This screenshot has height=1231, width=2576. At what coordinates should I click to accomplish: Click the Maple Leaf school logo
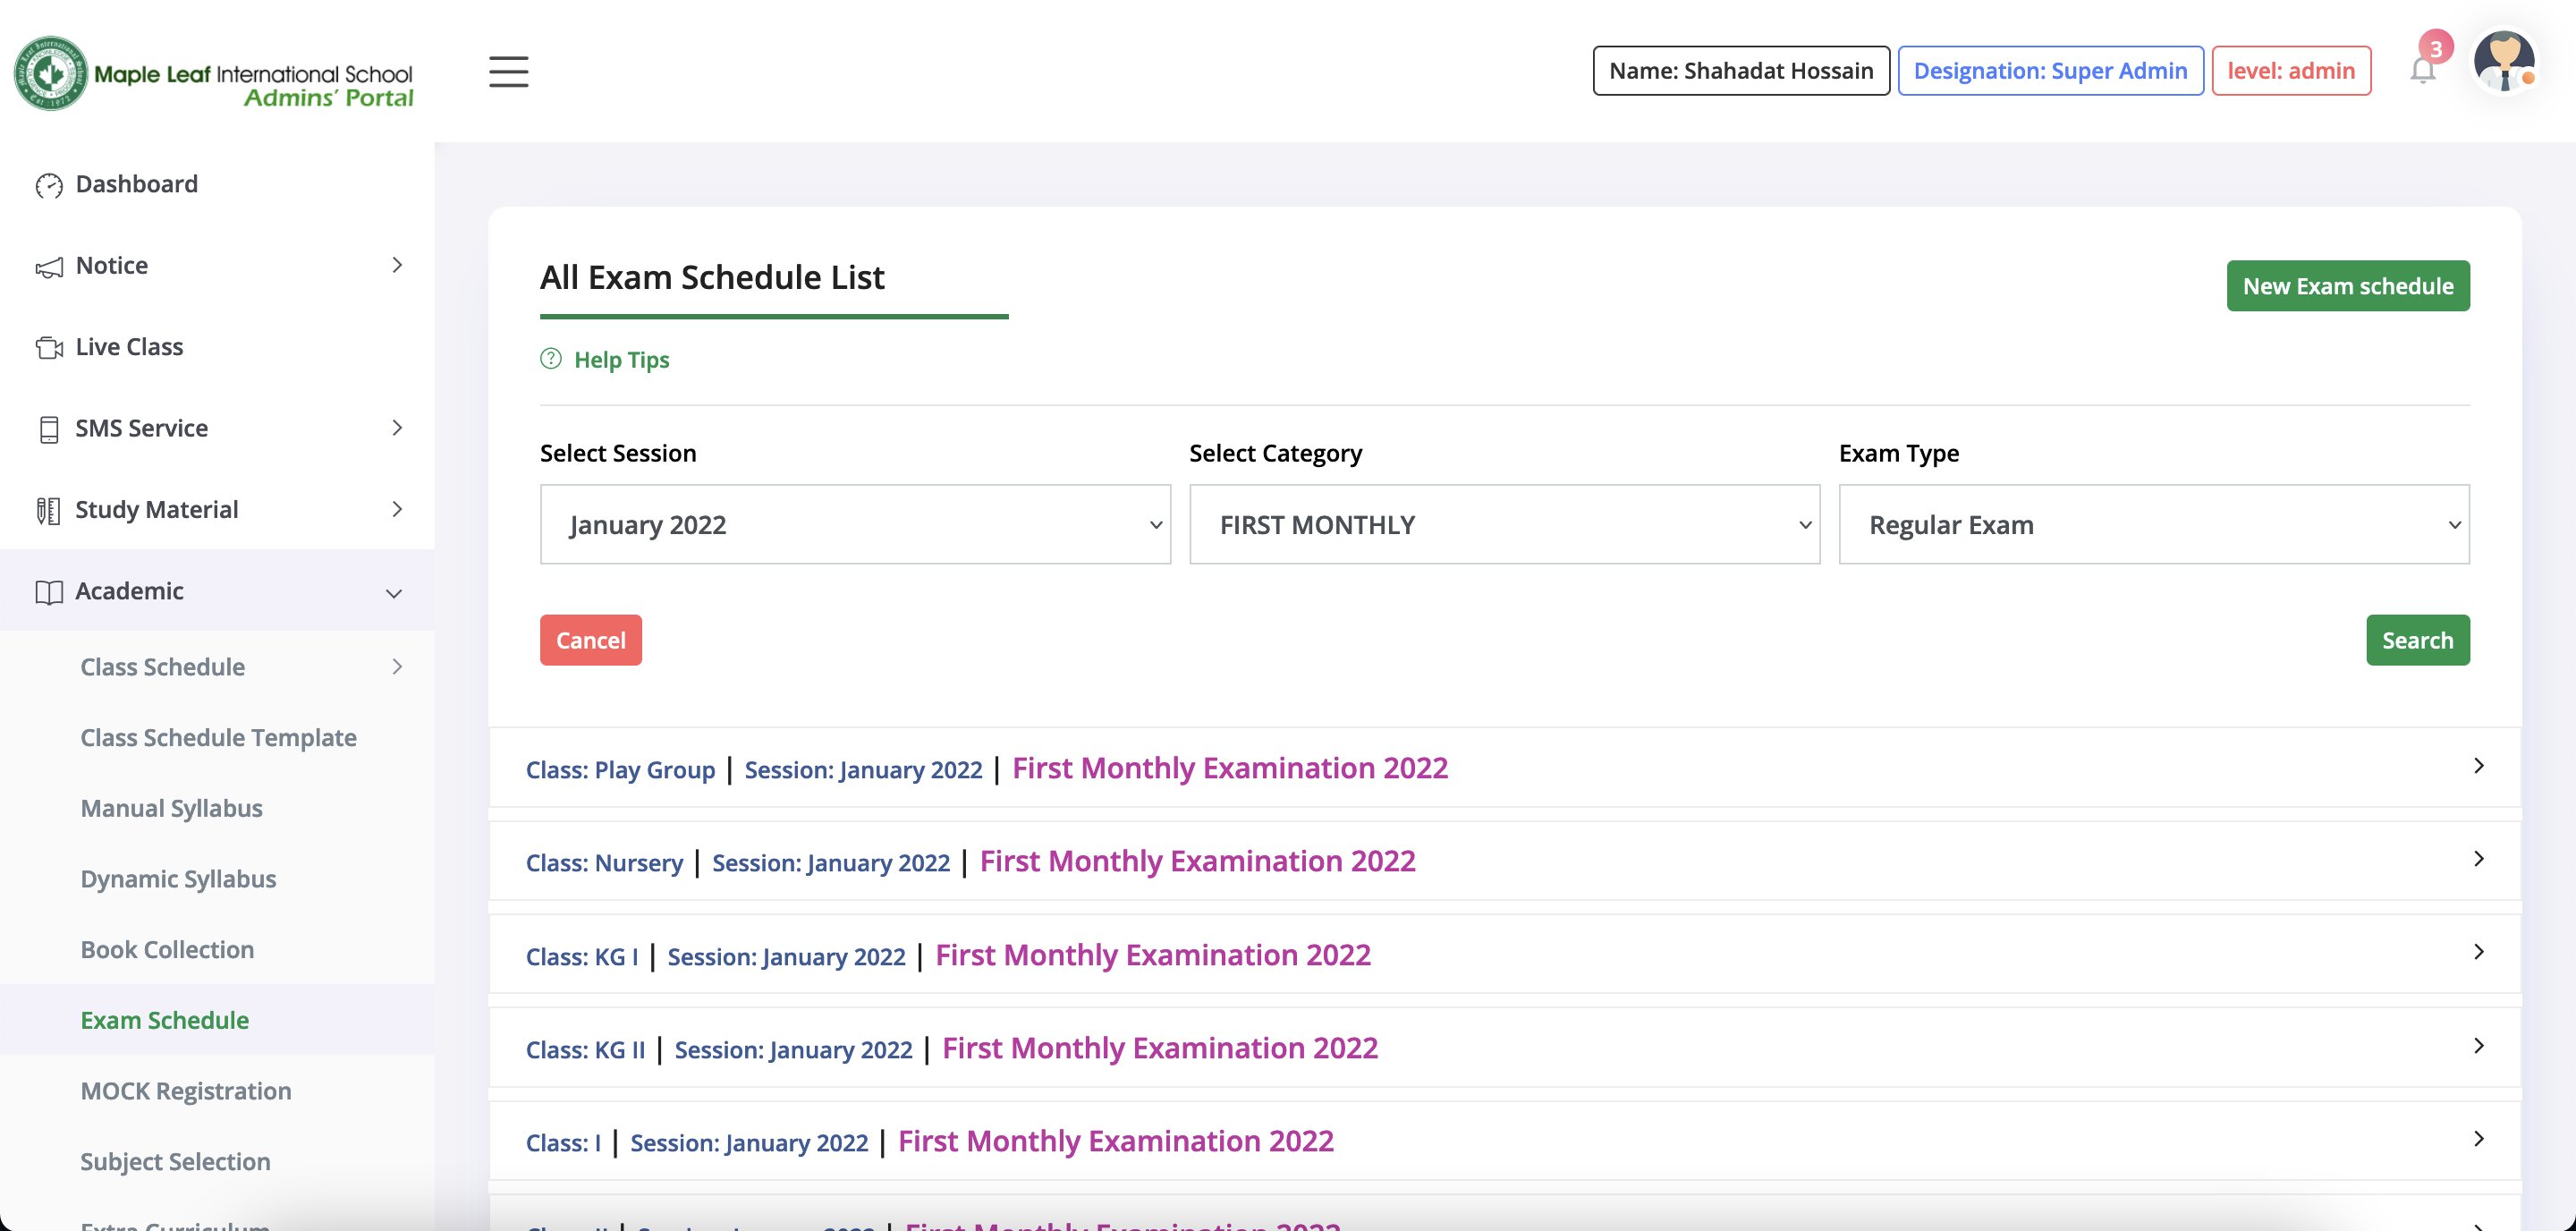coord(50,73)
